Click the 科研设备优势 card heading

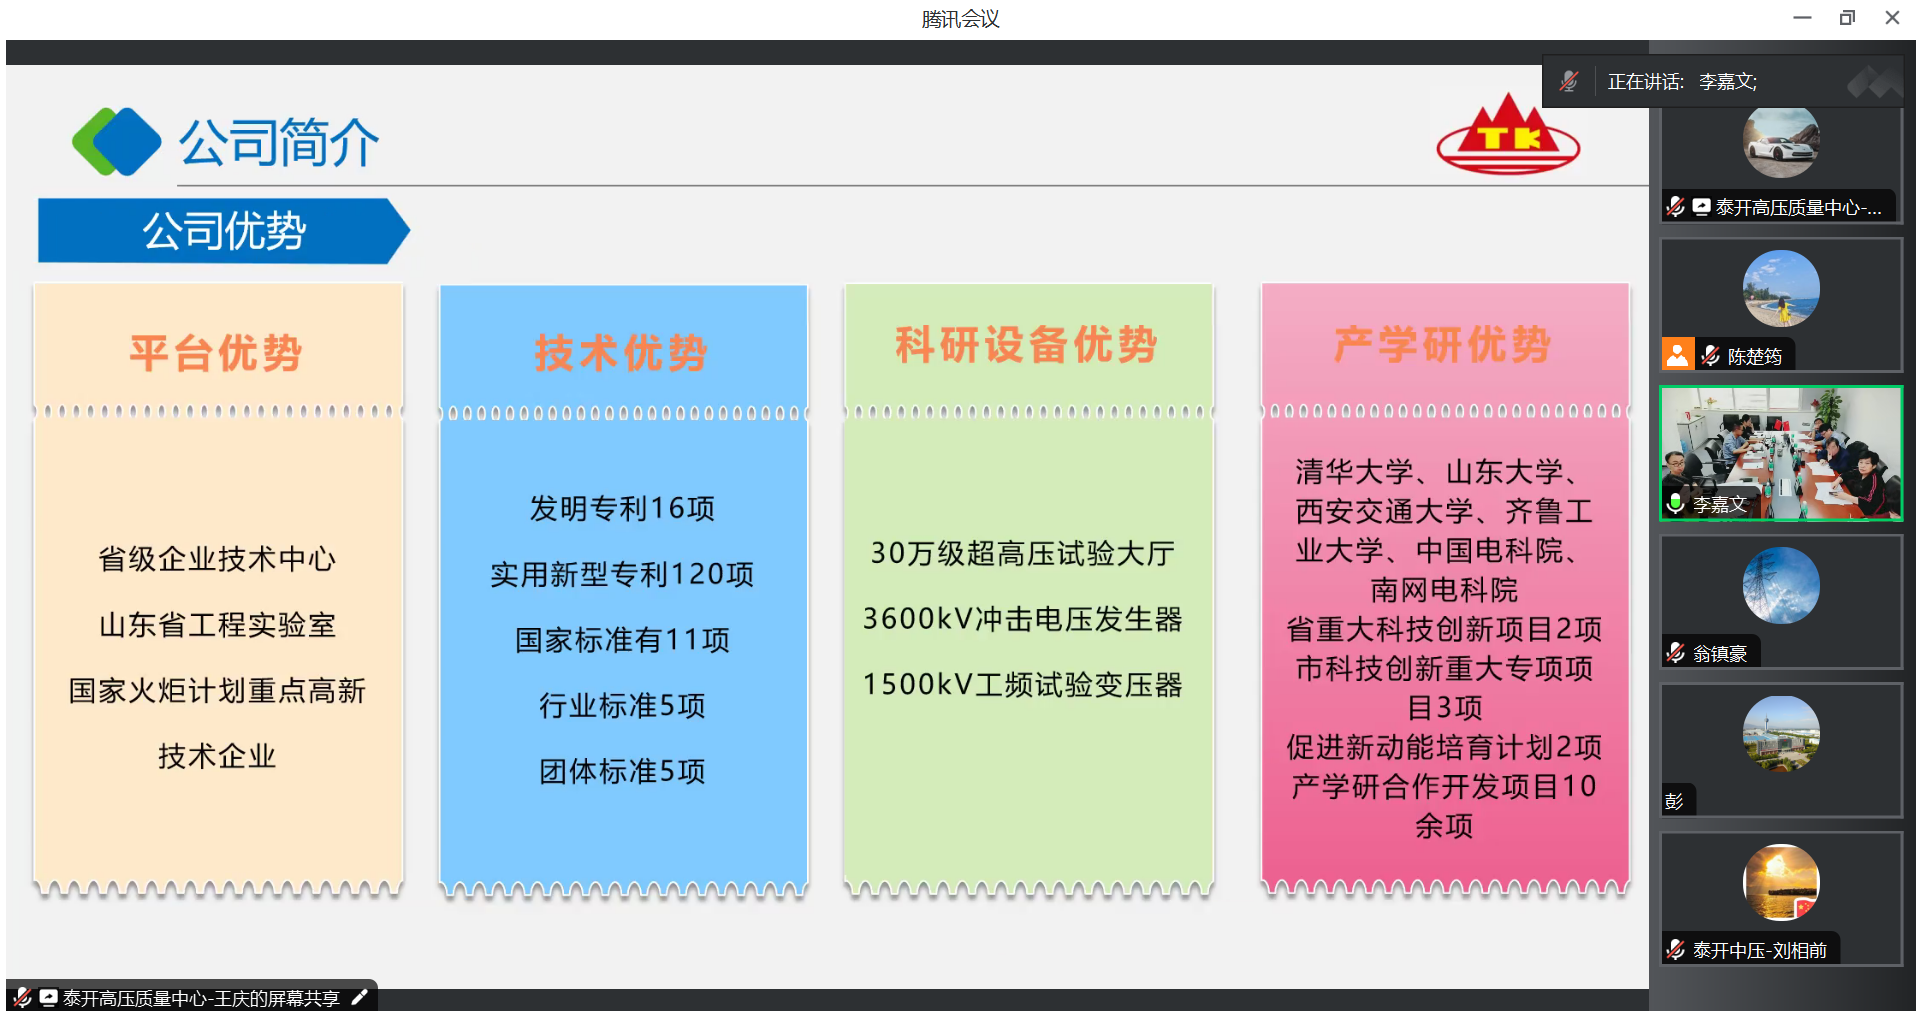tap(1026, 345)
